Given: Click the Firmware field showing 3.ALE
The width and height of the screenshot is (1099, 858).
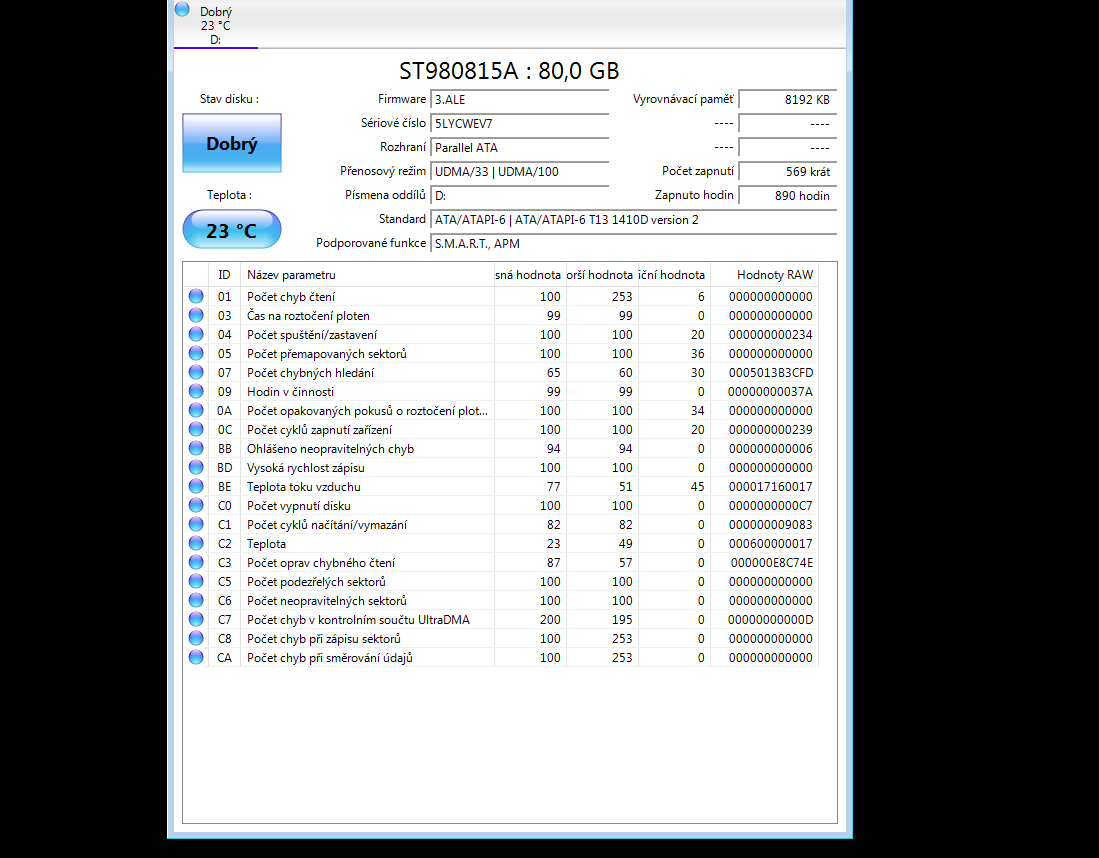Looking at the screenshot, I should [x=519, y=100].
